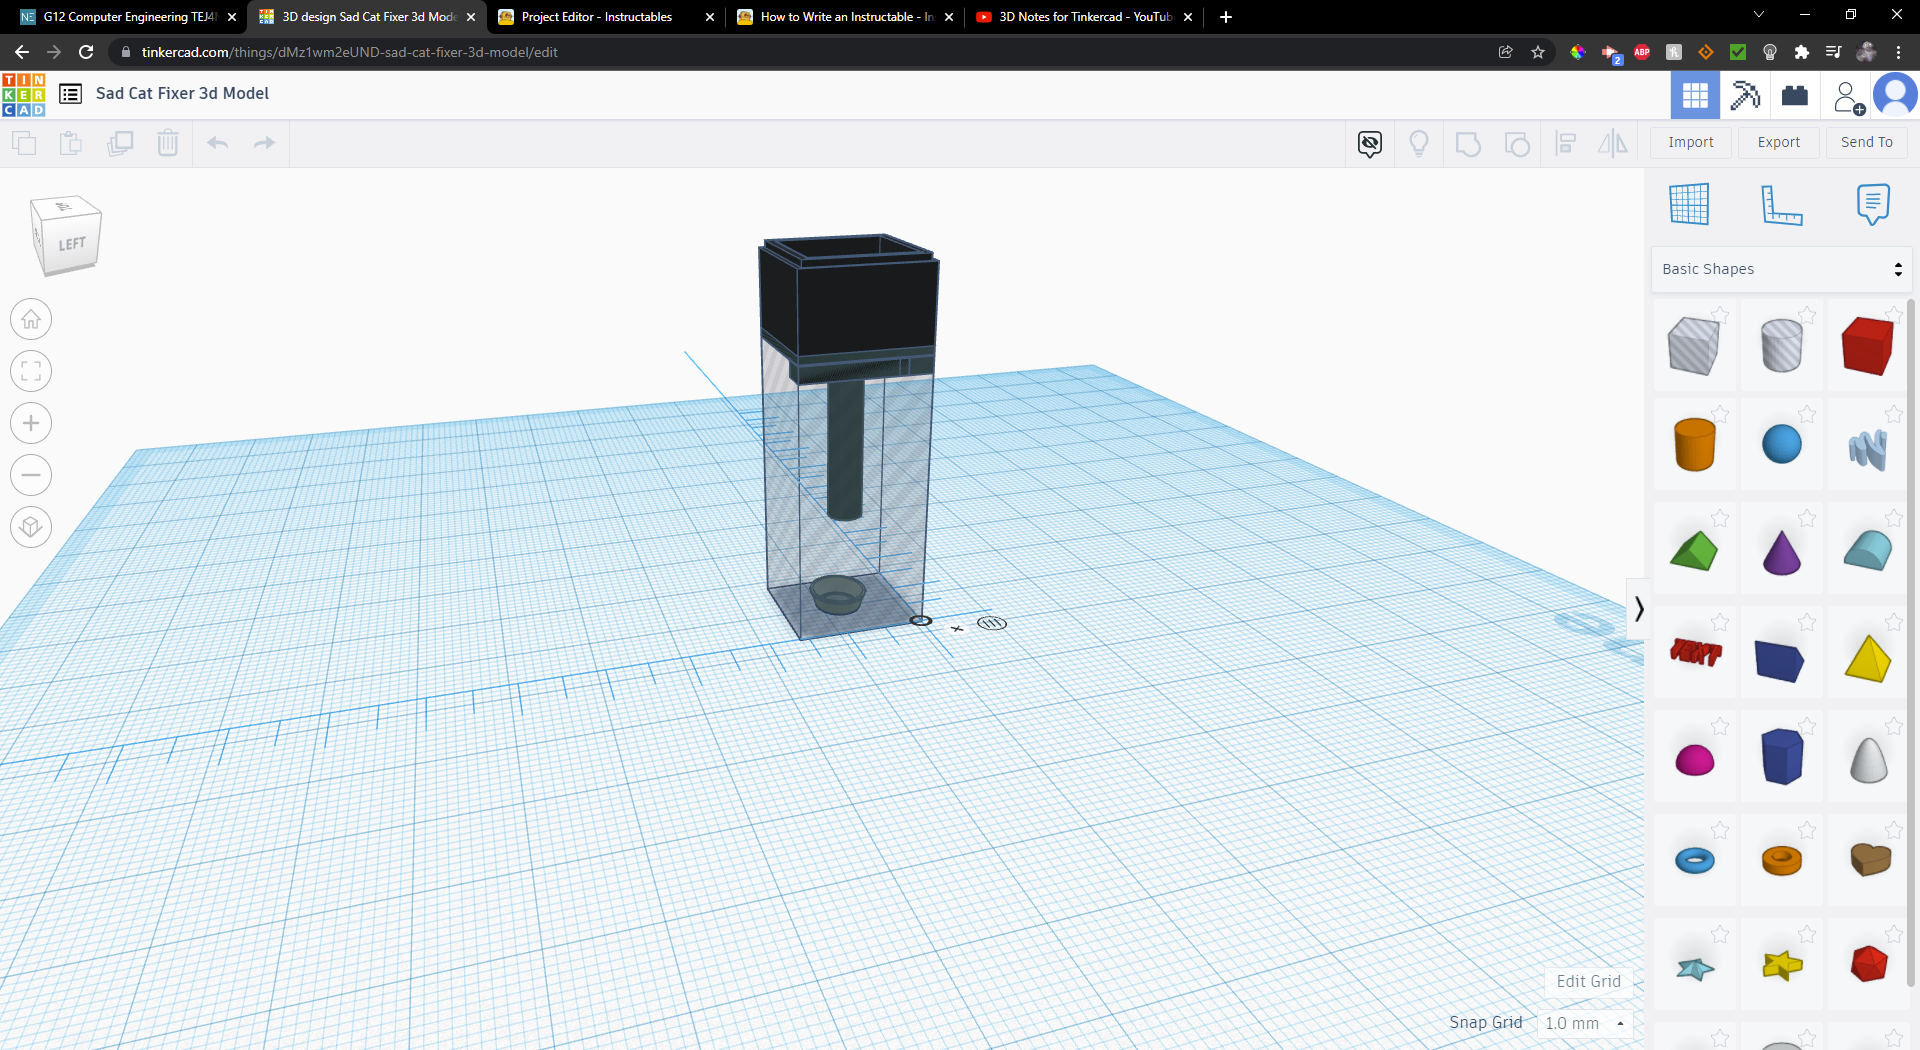Toggle the Show all eye icon
Image resolution: width=1920 pixels, height=1050 pixels.
pyautogui.click(x=1370, y=144)
